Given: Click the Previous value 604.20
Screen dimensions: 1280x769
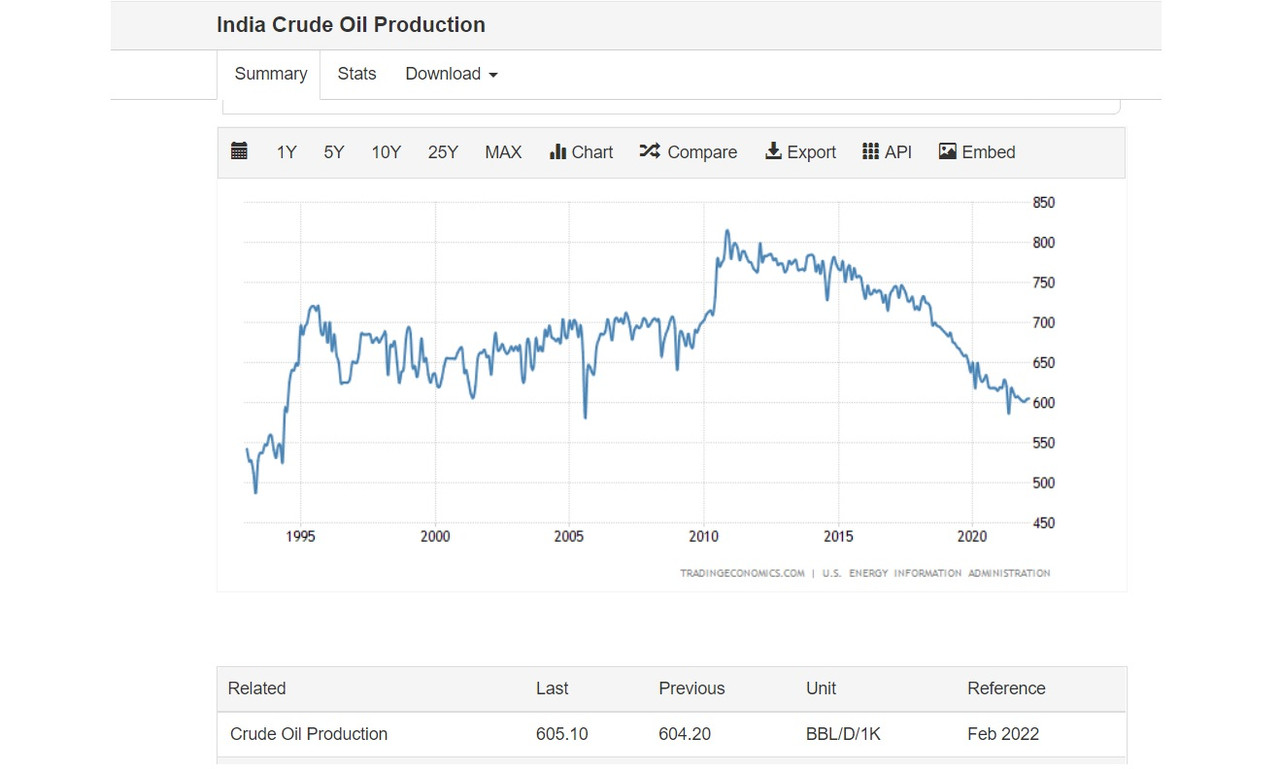Looking at the screenshot, I should pos(685,734).
